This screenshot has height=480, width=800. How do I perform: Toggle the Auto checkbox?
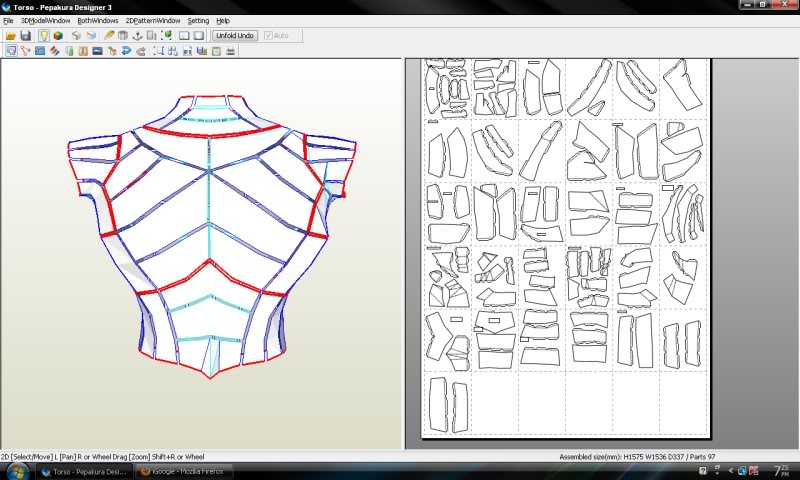pos(277,36)
